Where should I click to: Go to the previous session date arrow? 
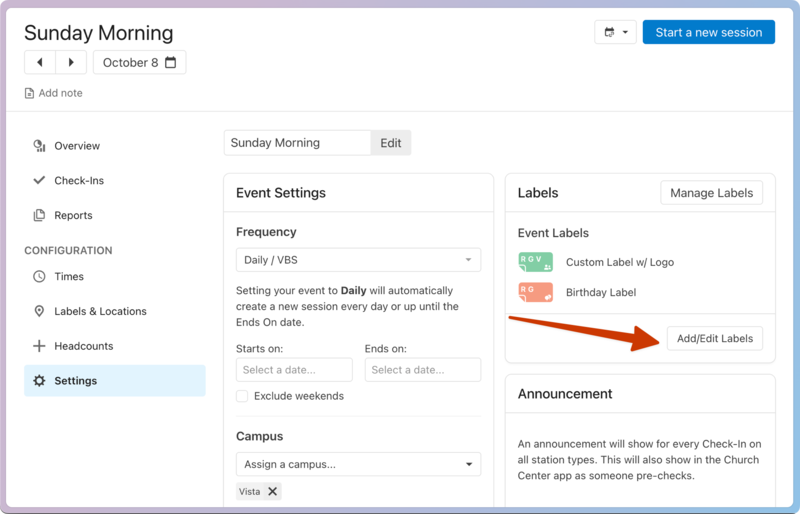[x=40, y=62]
